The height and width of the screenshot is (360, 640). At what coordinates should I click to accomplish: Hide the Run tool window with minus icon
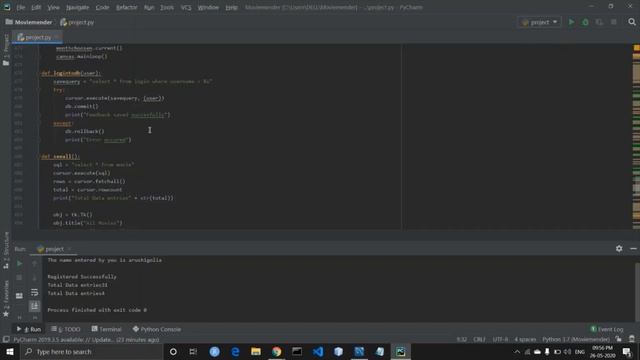pos(633,248)
